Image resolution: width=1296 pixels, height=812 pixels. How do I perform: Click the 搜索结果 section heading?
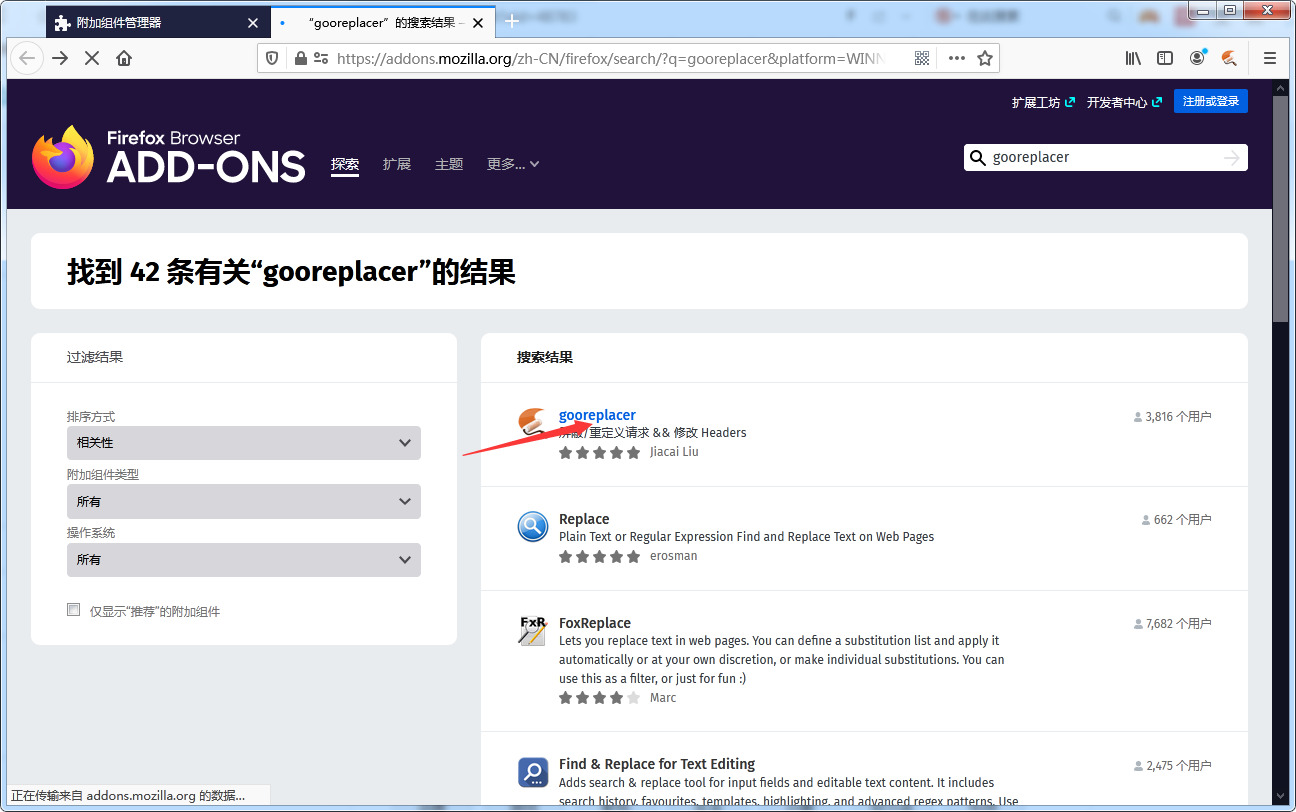coord(545,357)
